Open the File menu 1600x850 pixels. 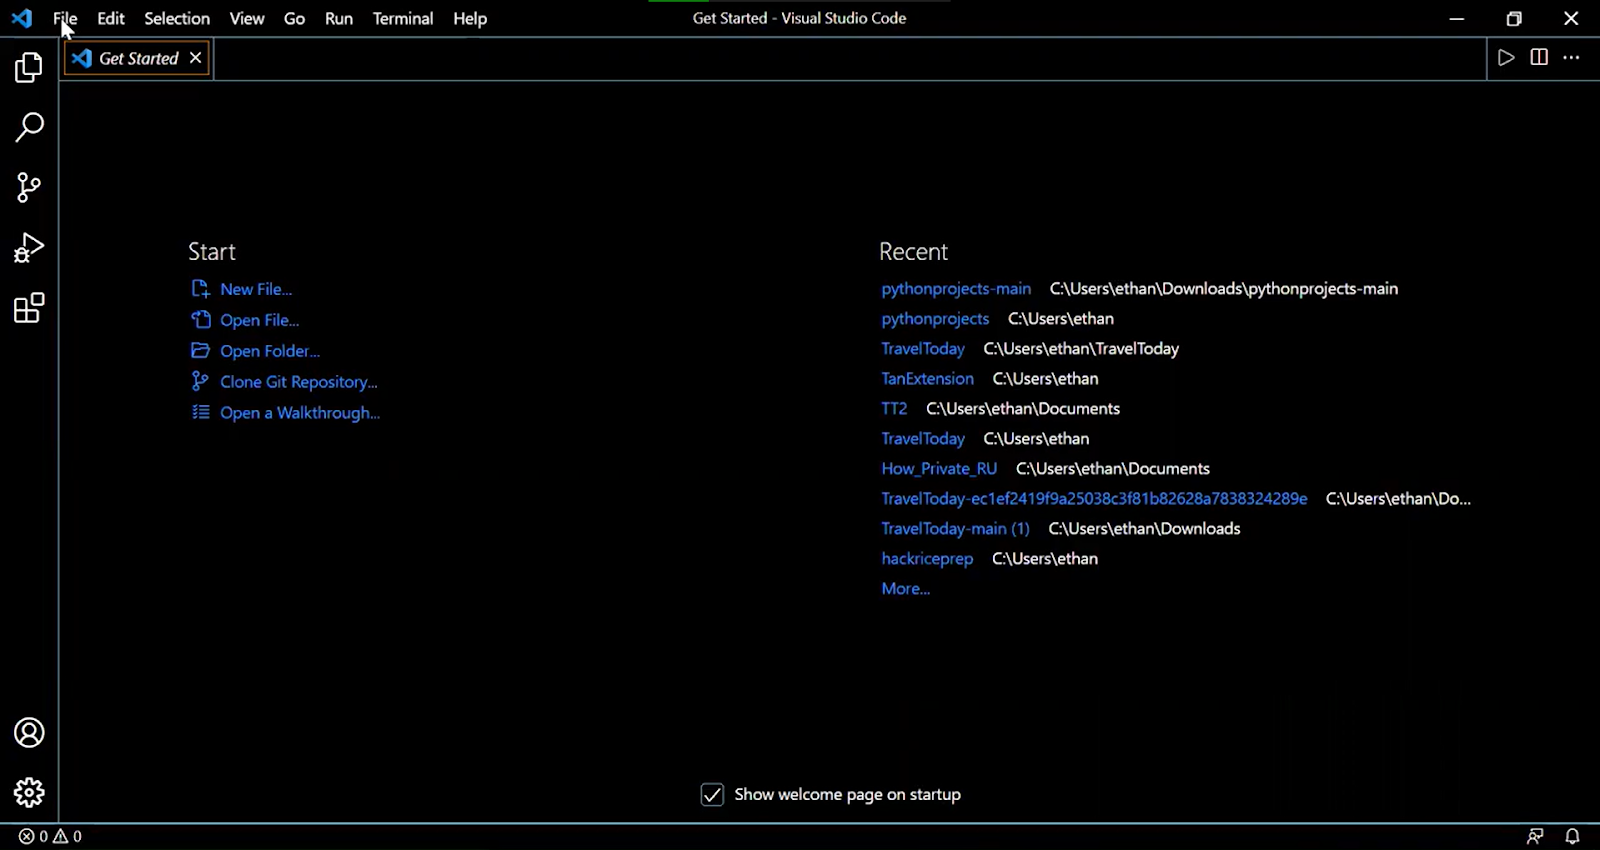pos(65,18)
